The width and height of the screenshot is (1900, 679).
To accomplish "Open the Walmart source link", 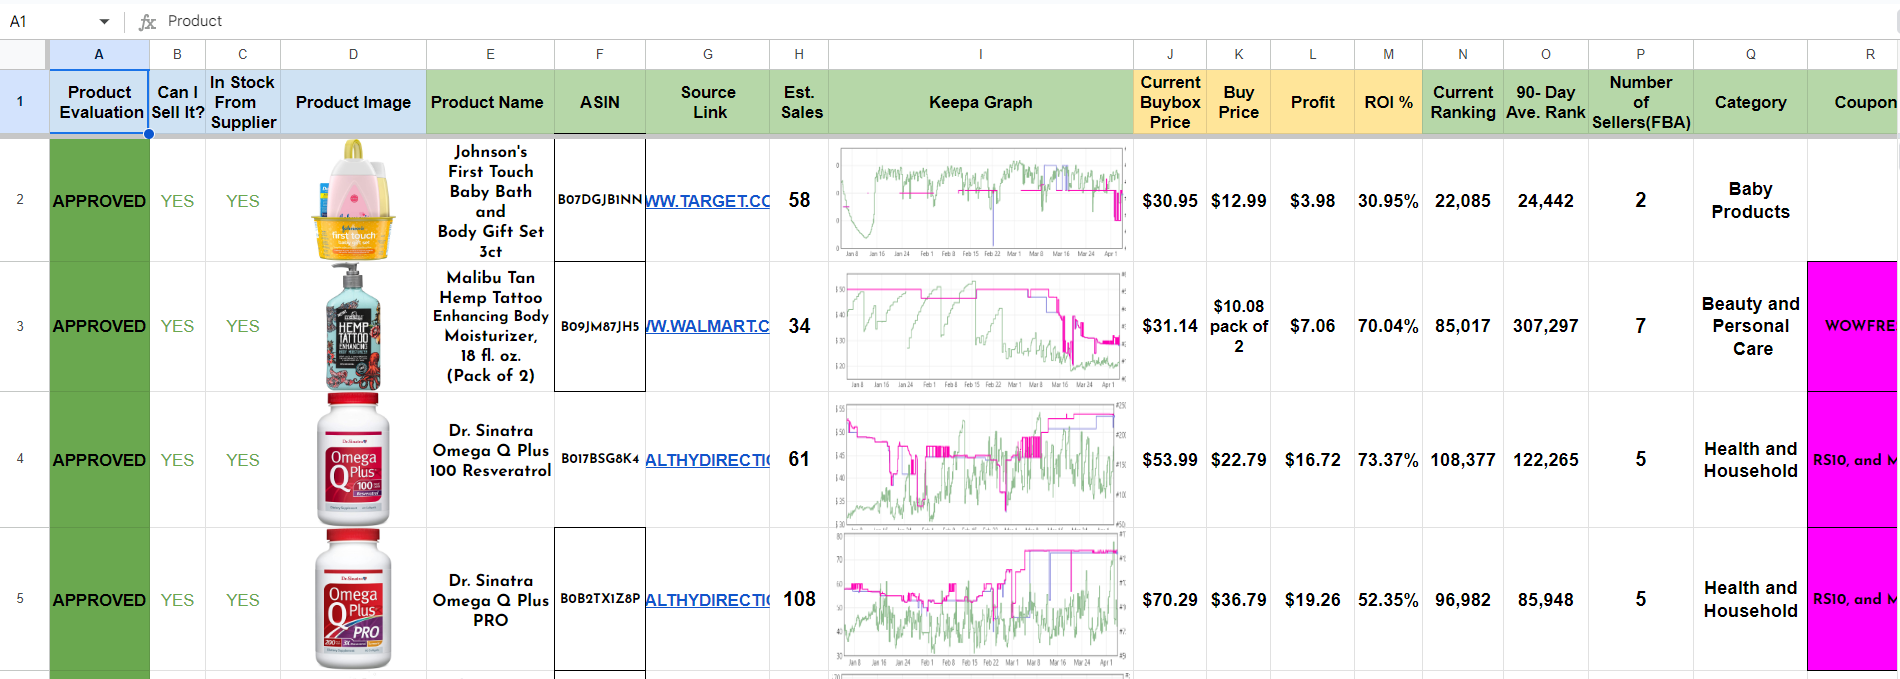I will point(707,326).
